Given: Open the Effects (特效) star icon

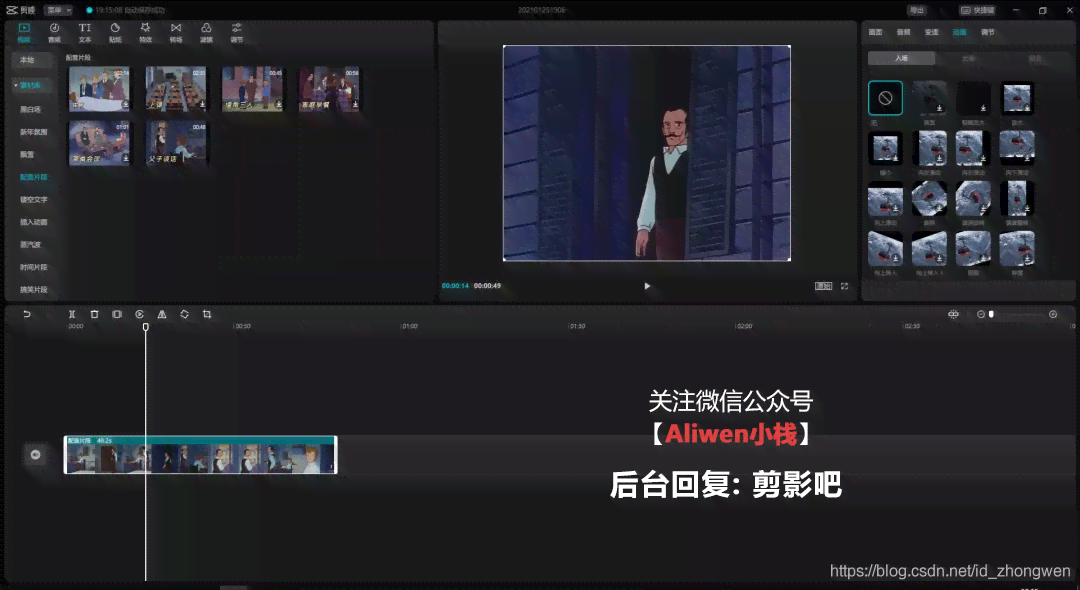Looking at the screenshot, I should pyautogui.click(x=145, y=28).
